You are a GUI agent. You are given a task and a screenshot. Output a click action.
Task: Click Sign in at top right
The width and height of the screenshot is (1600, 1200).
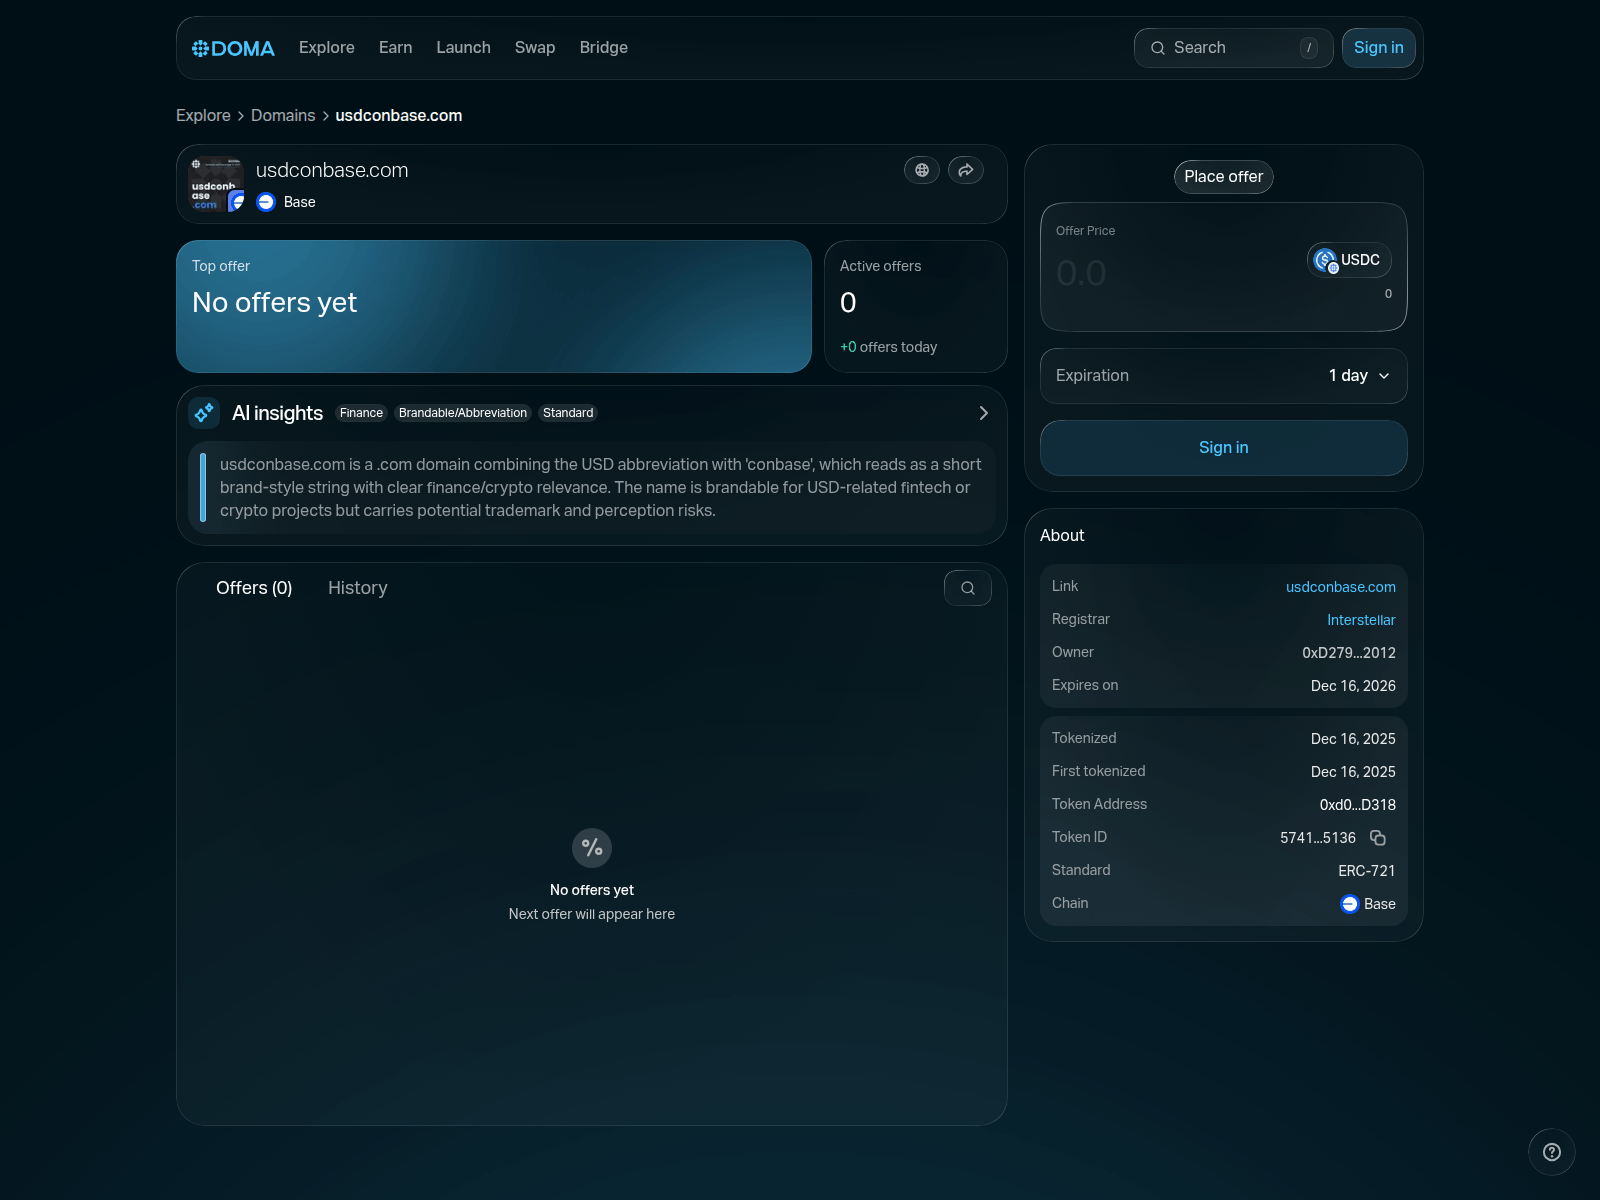1379,48
